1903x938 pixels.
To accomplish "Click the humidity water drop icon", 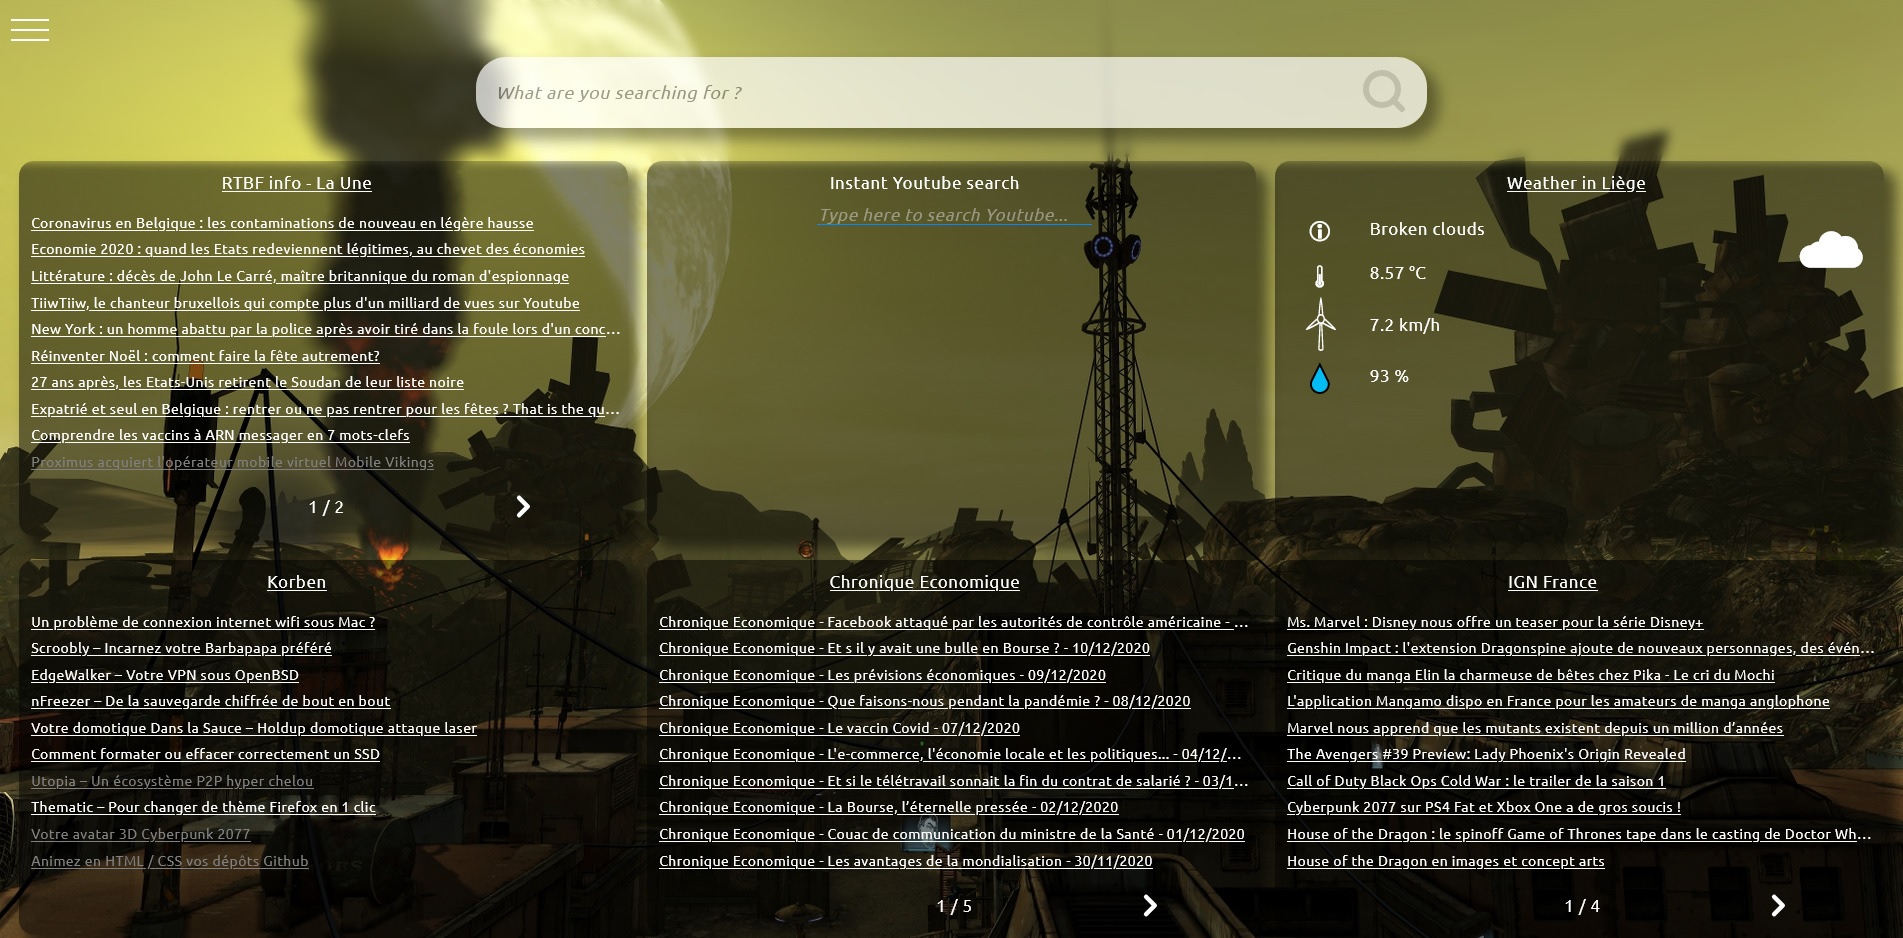I will (x=1319, y=379).
